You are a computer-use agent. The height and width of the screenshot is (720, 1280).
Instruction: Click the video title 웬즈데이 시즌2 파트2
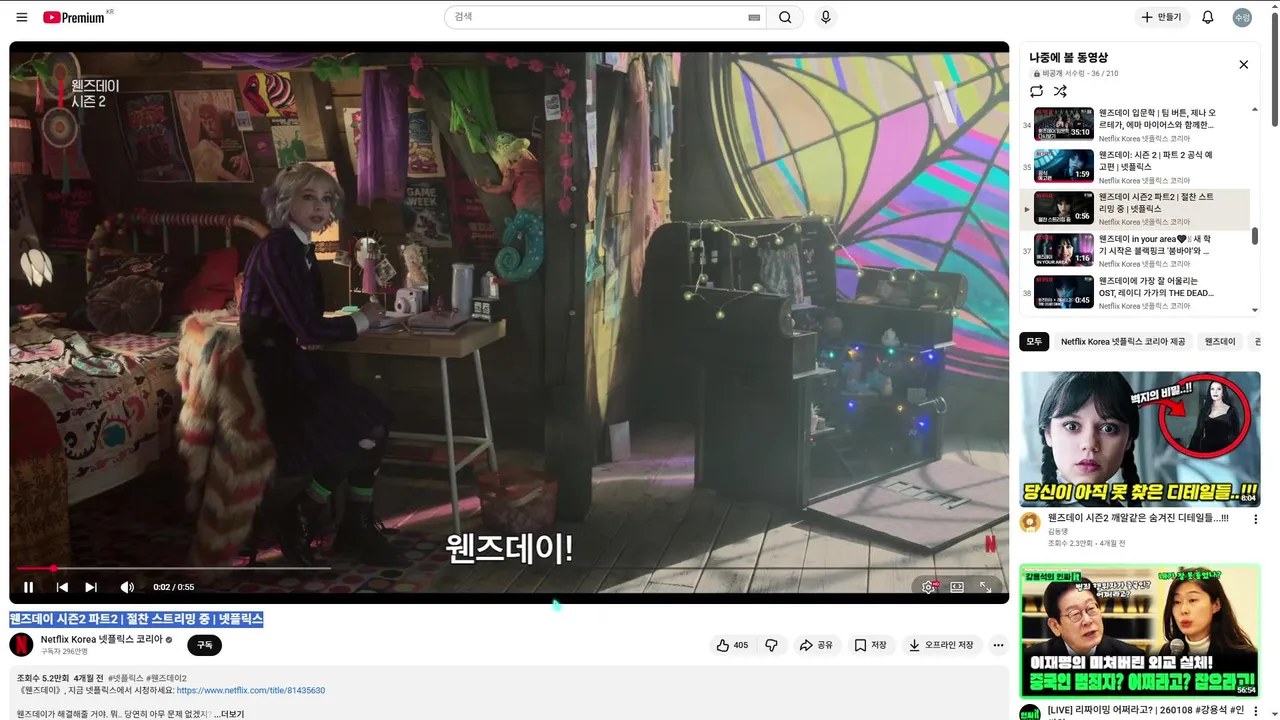pos(136,619)
